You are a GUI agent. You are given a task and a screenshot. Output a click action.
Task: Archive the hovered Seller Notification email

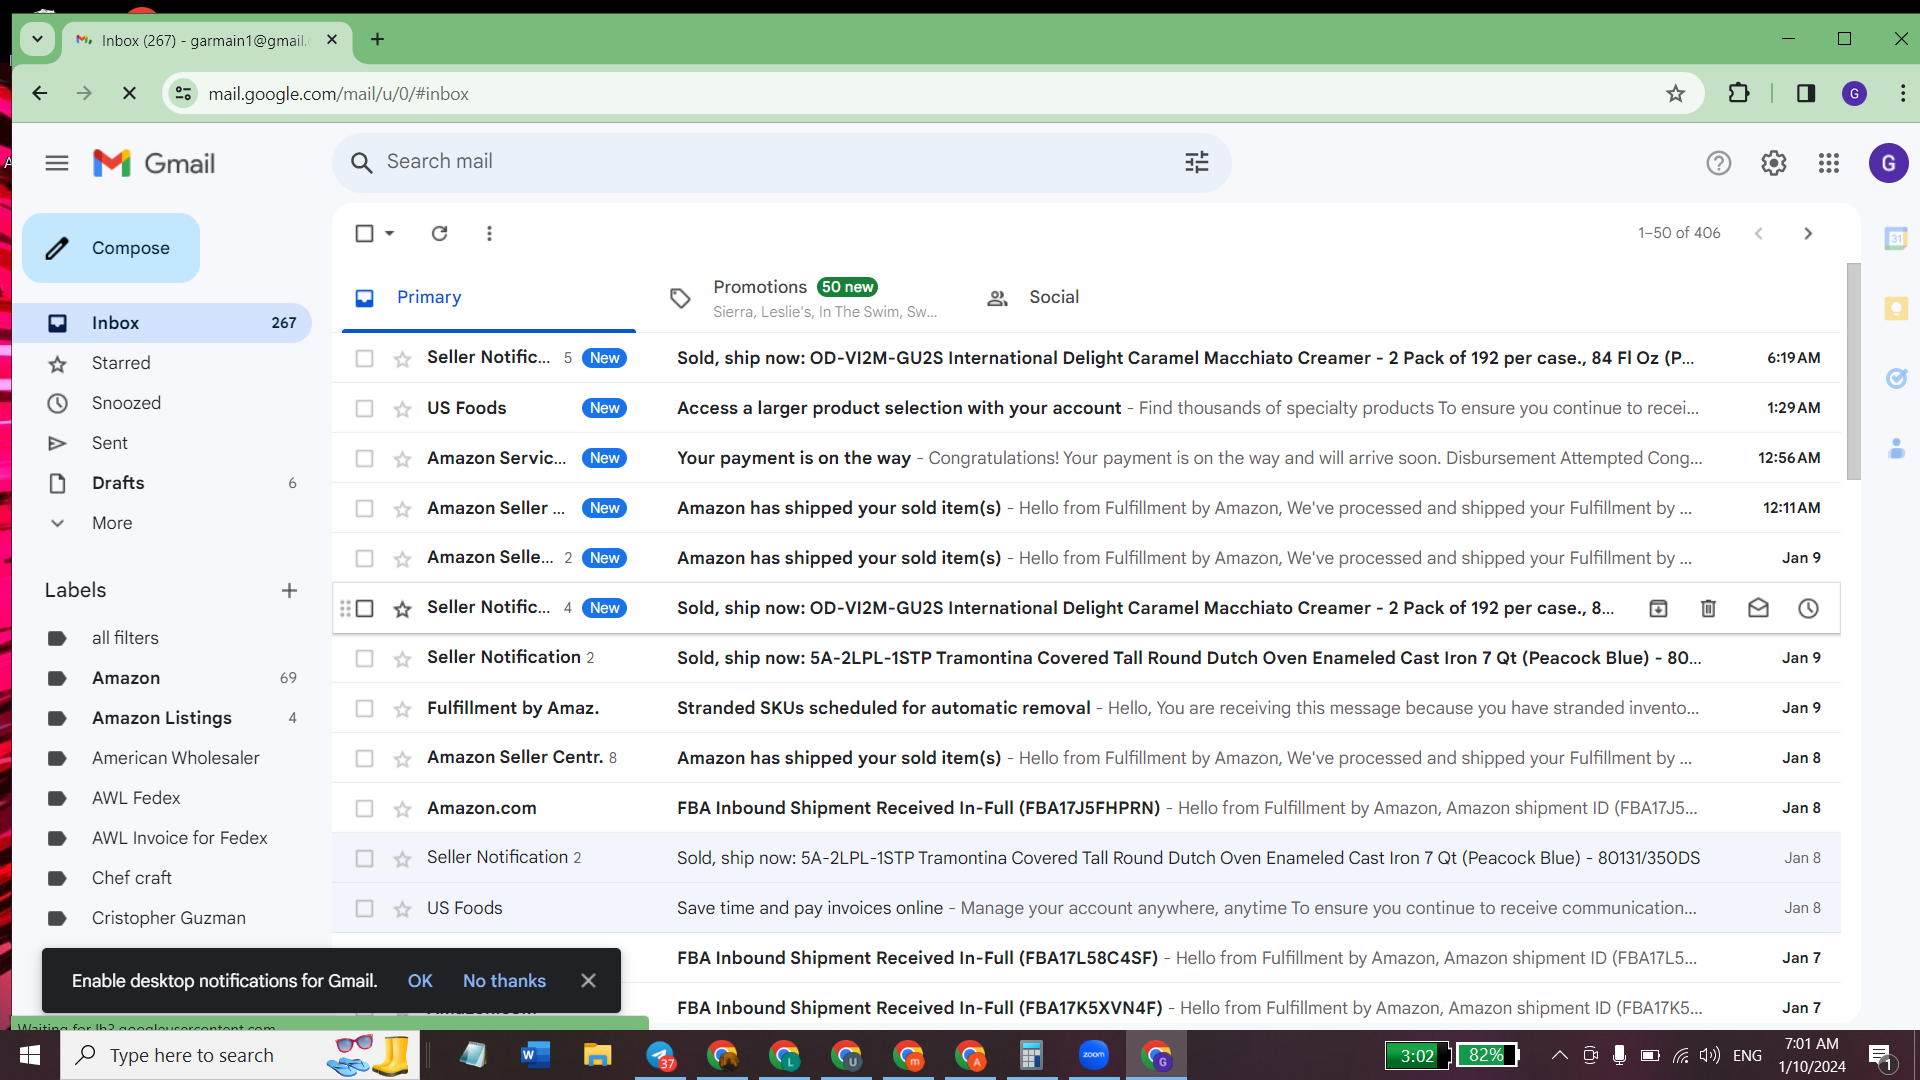1658,608
